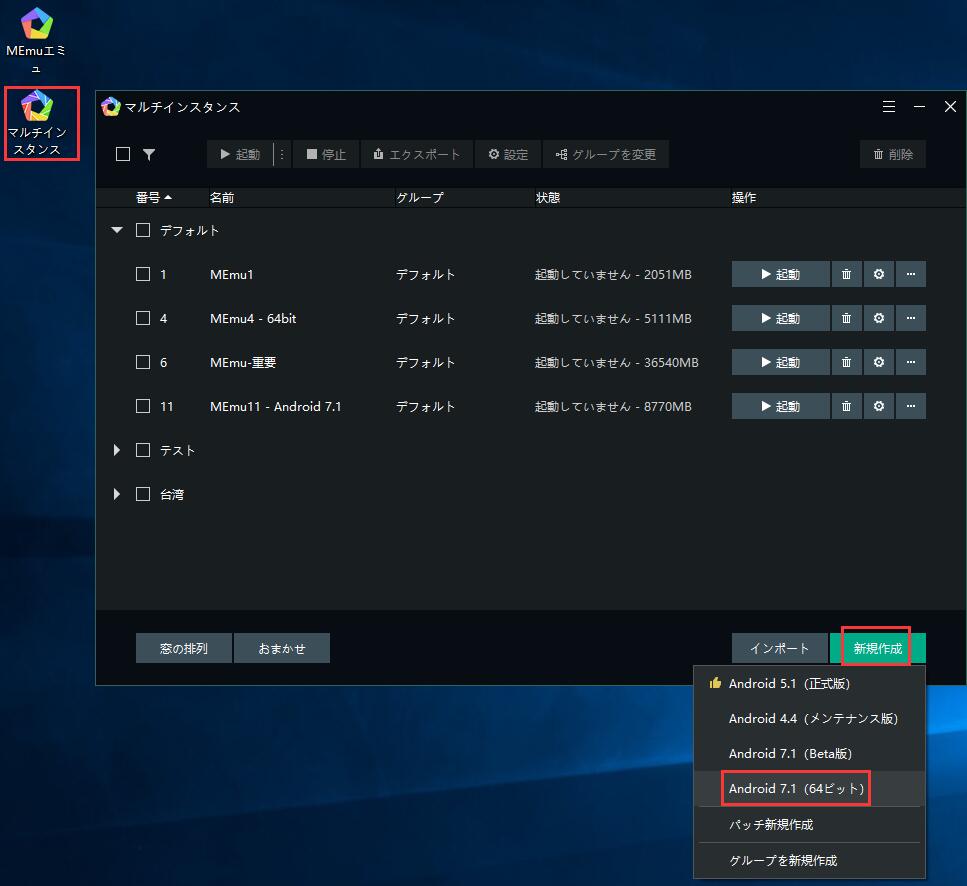Click the エクスポート toolbar icon

coord(416,154)
